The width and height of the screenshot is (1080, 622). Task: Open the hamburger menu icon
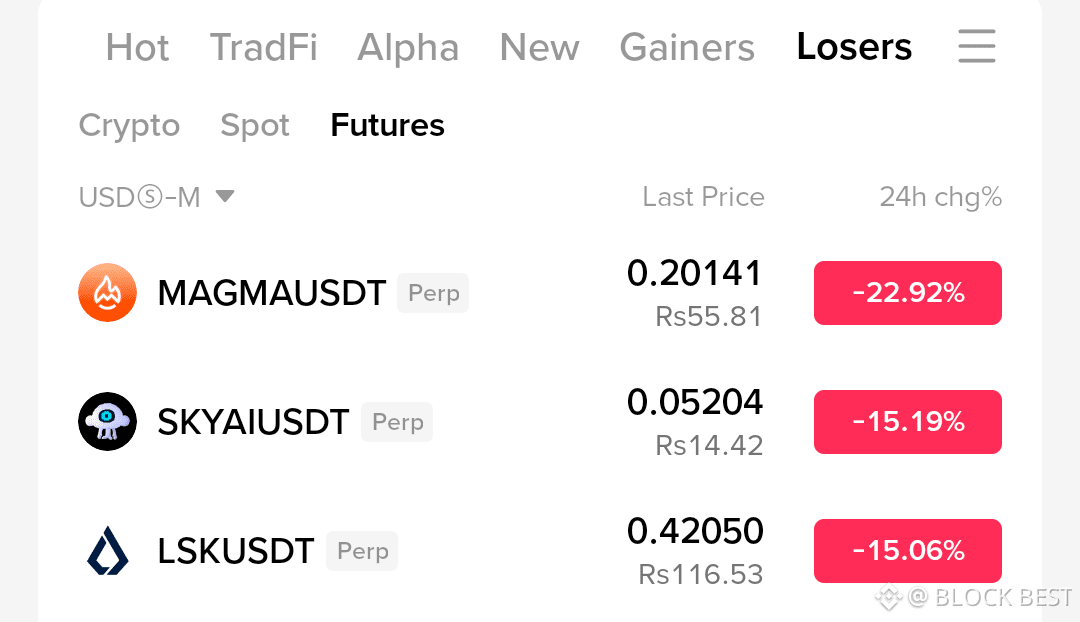tap(977, 46)
